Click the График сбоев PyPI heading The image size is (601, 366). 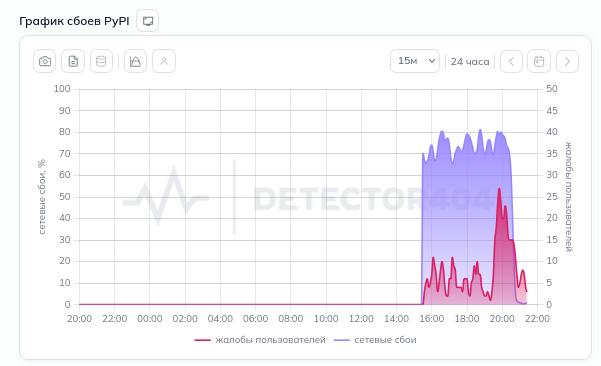(74, 21)
